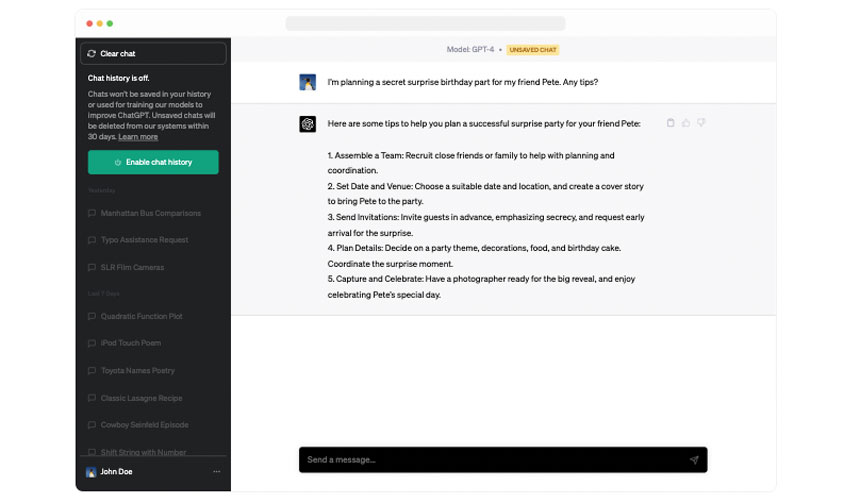Viewport: 860px width, 503px height.
Task: Open the Classic Lasagne Recipe chat
Action: pos(143,398)
